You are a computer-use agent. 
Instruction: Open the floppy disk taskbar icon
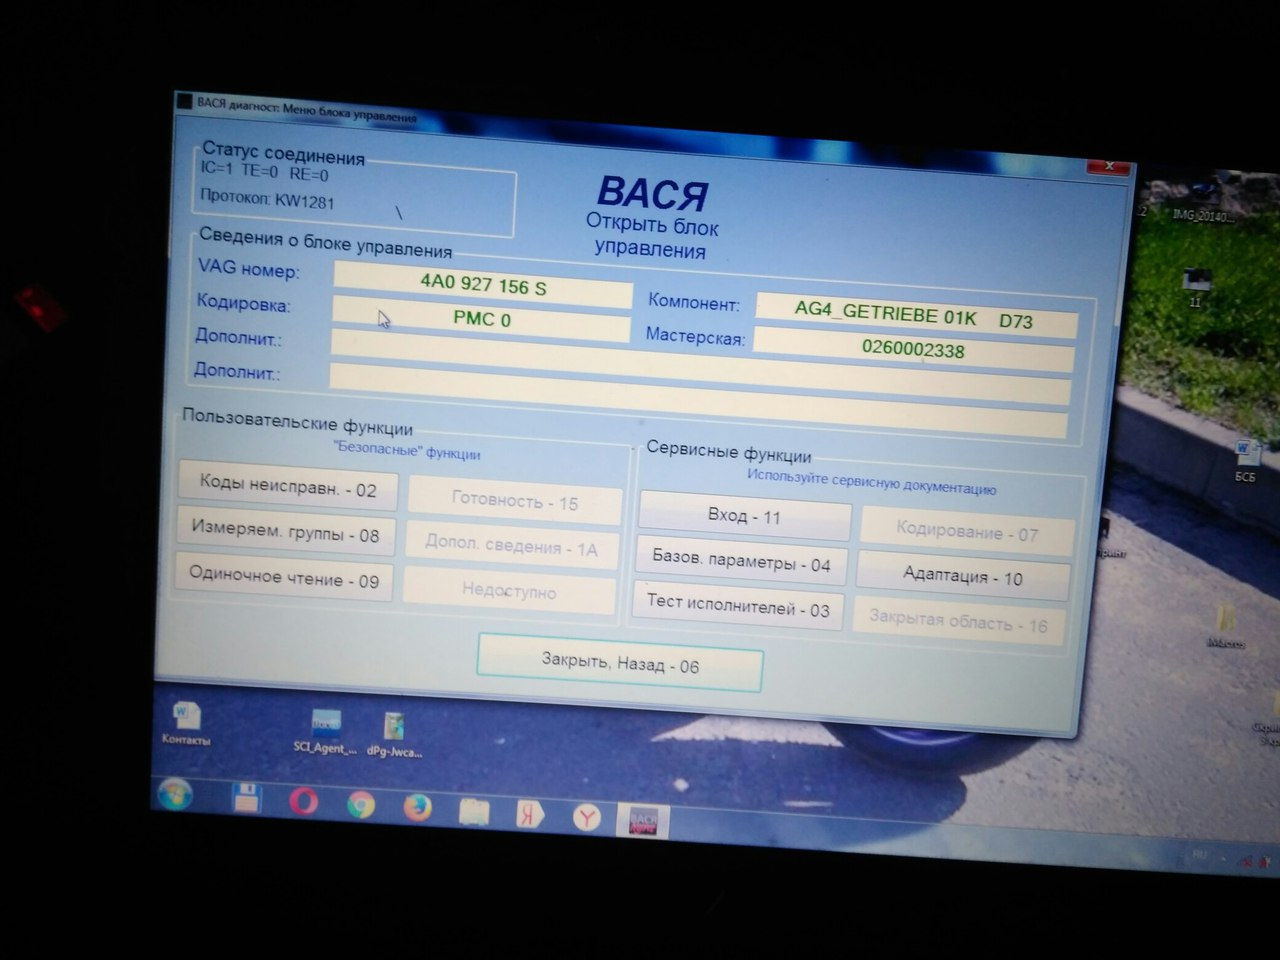pyautogui.click(x=246, y=798)
